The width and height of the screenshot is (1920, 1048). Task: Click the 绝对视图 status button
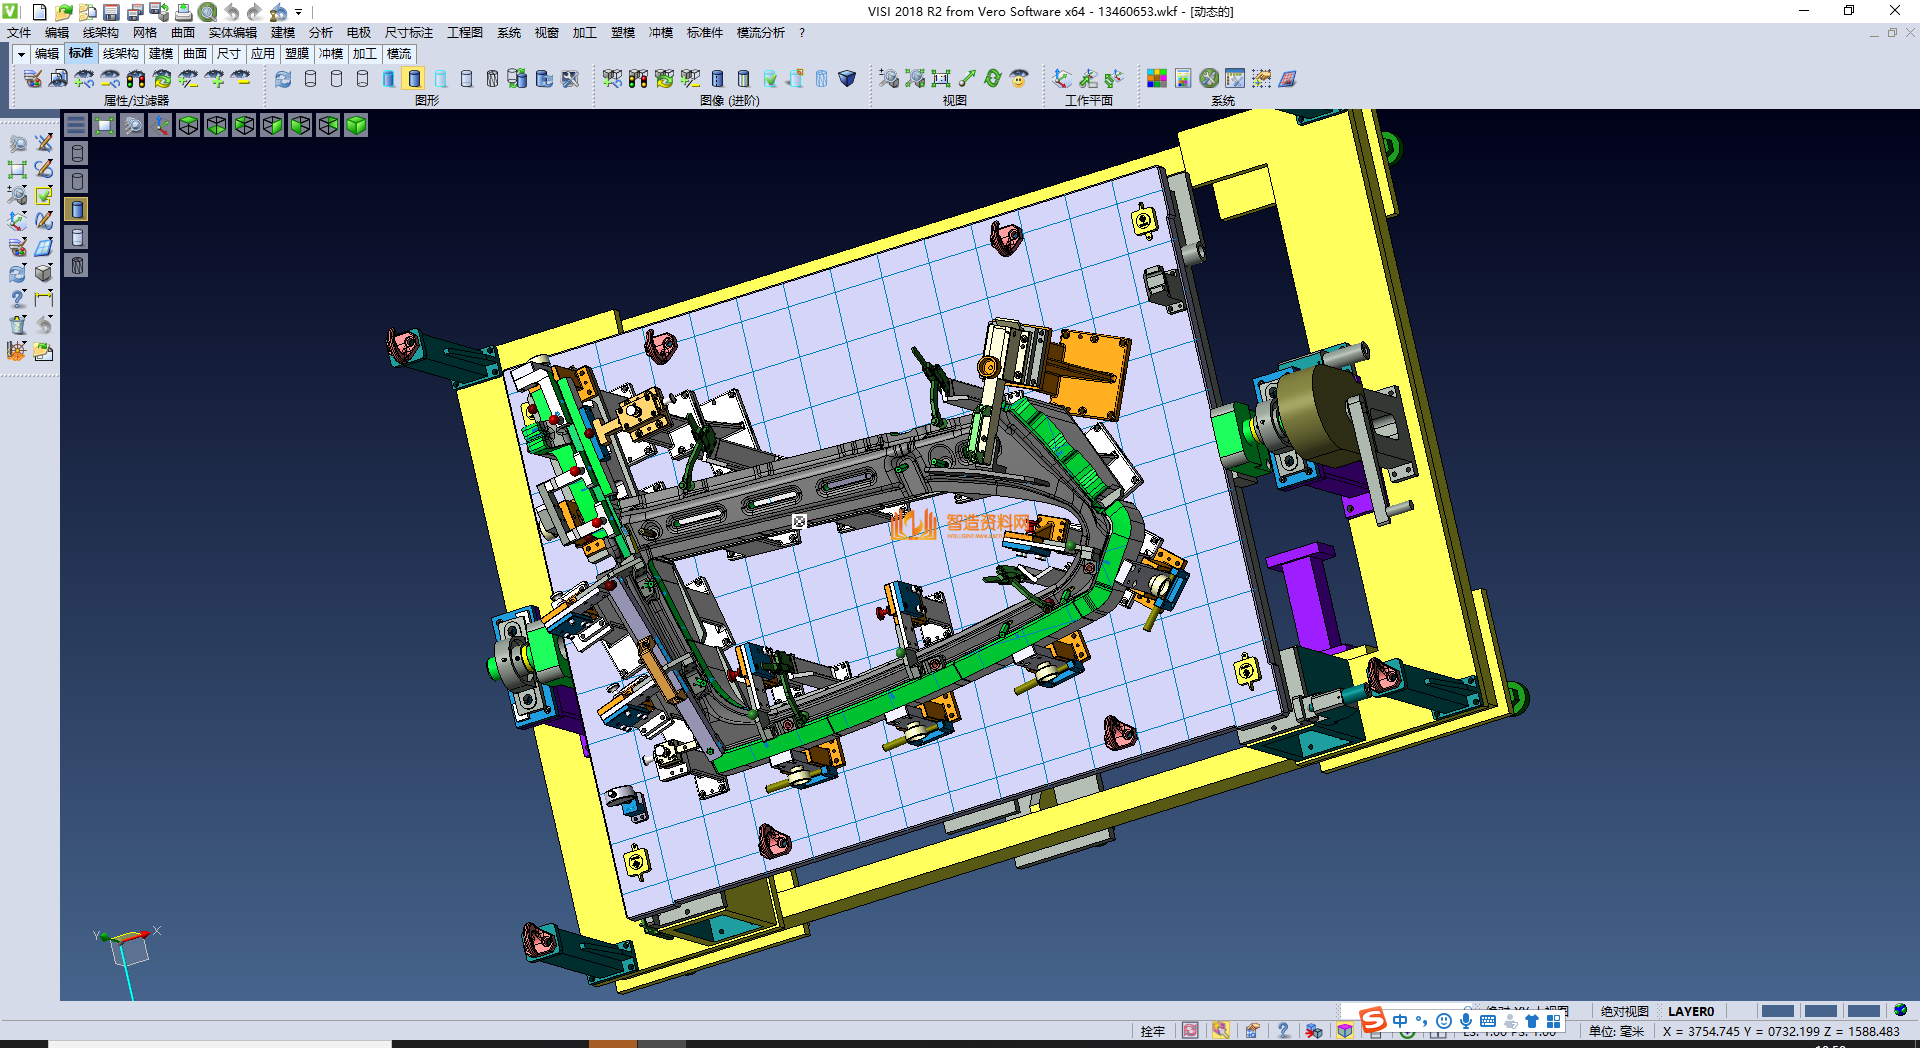pos(1624,1011)
